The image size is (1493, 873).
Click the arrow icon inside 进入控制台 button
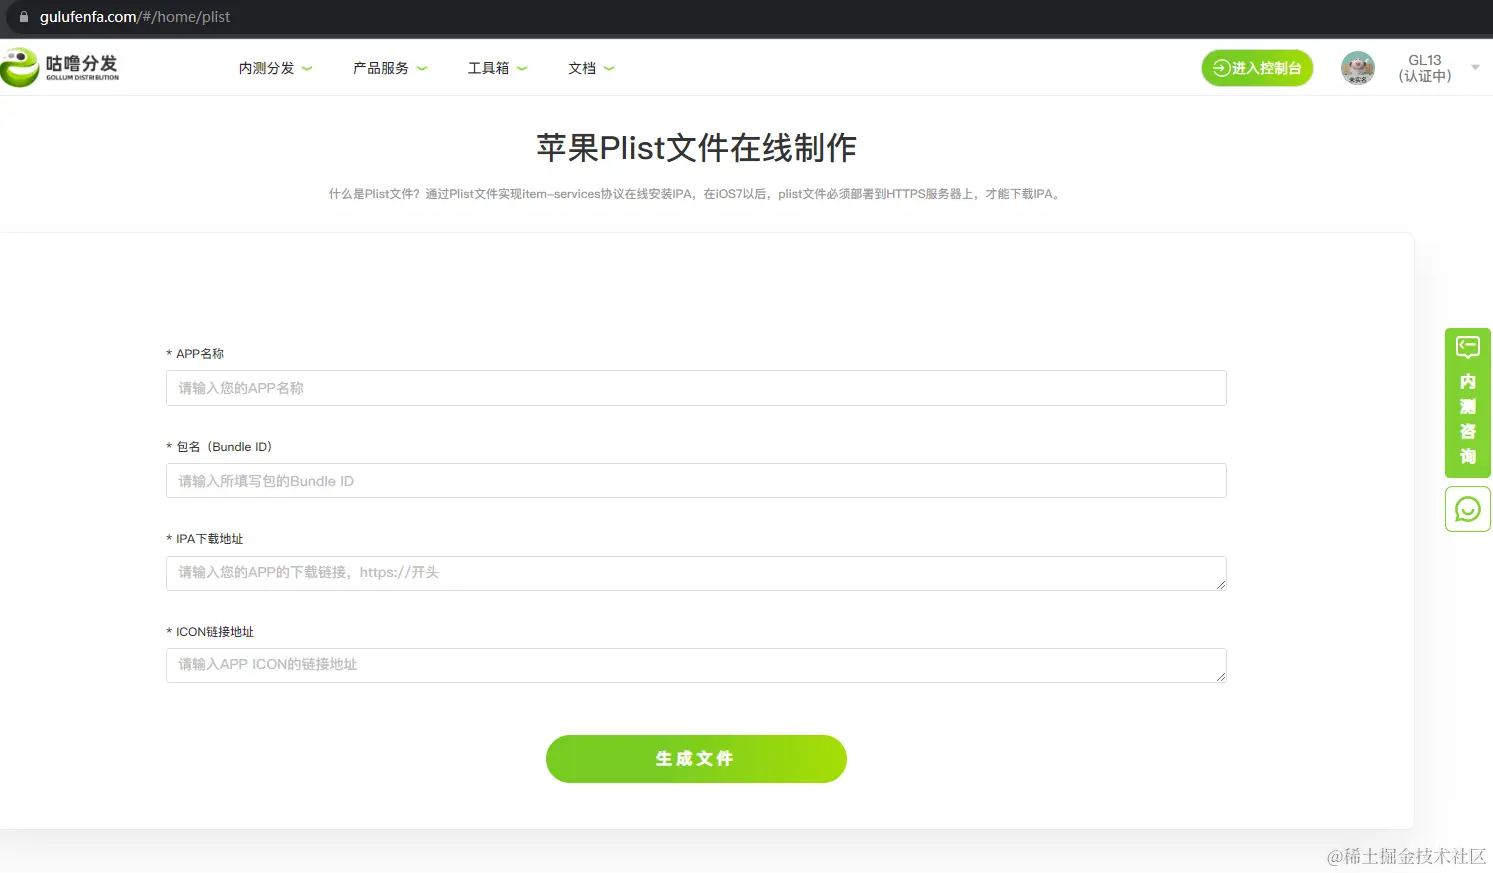point(1221,67)
